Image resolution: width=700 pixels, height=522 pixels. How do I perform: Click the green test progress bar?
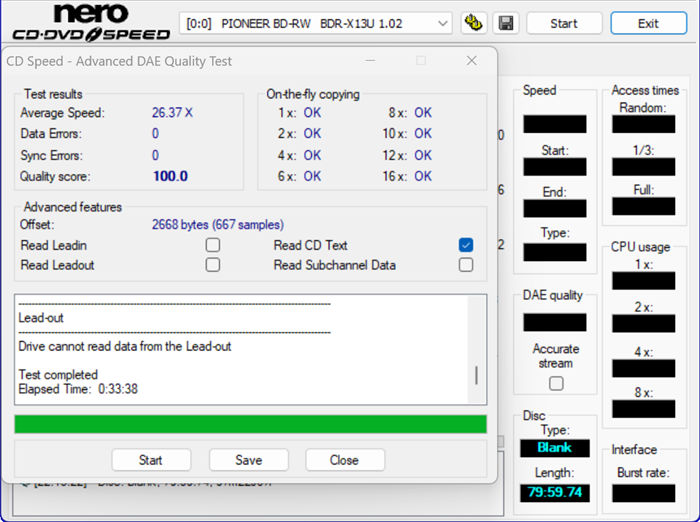[x=250, y=424]
